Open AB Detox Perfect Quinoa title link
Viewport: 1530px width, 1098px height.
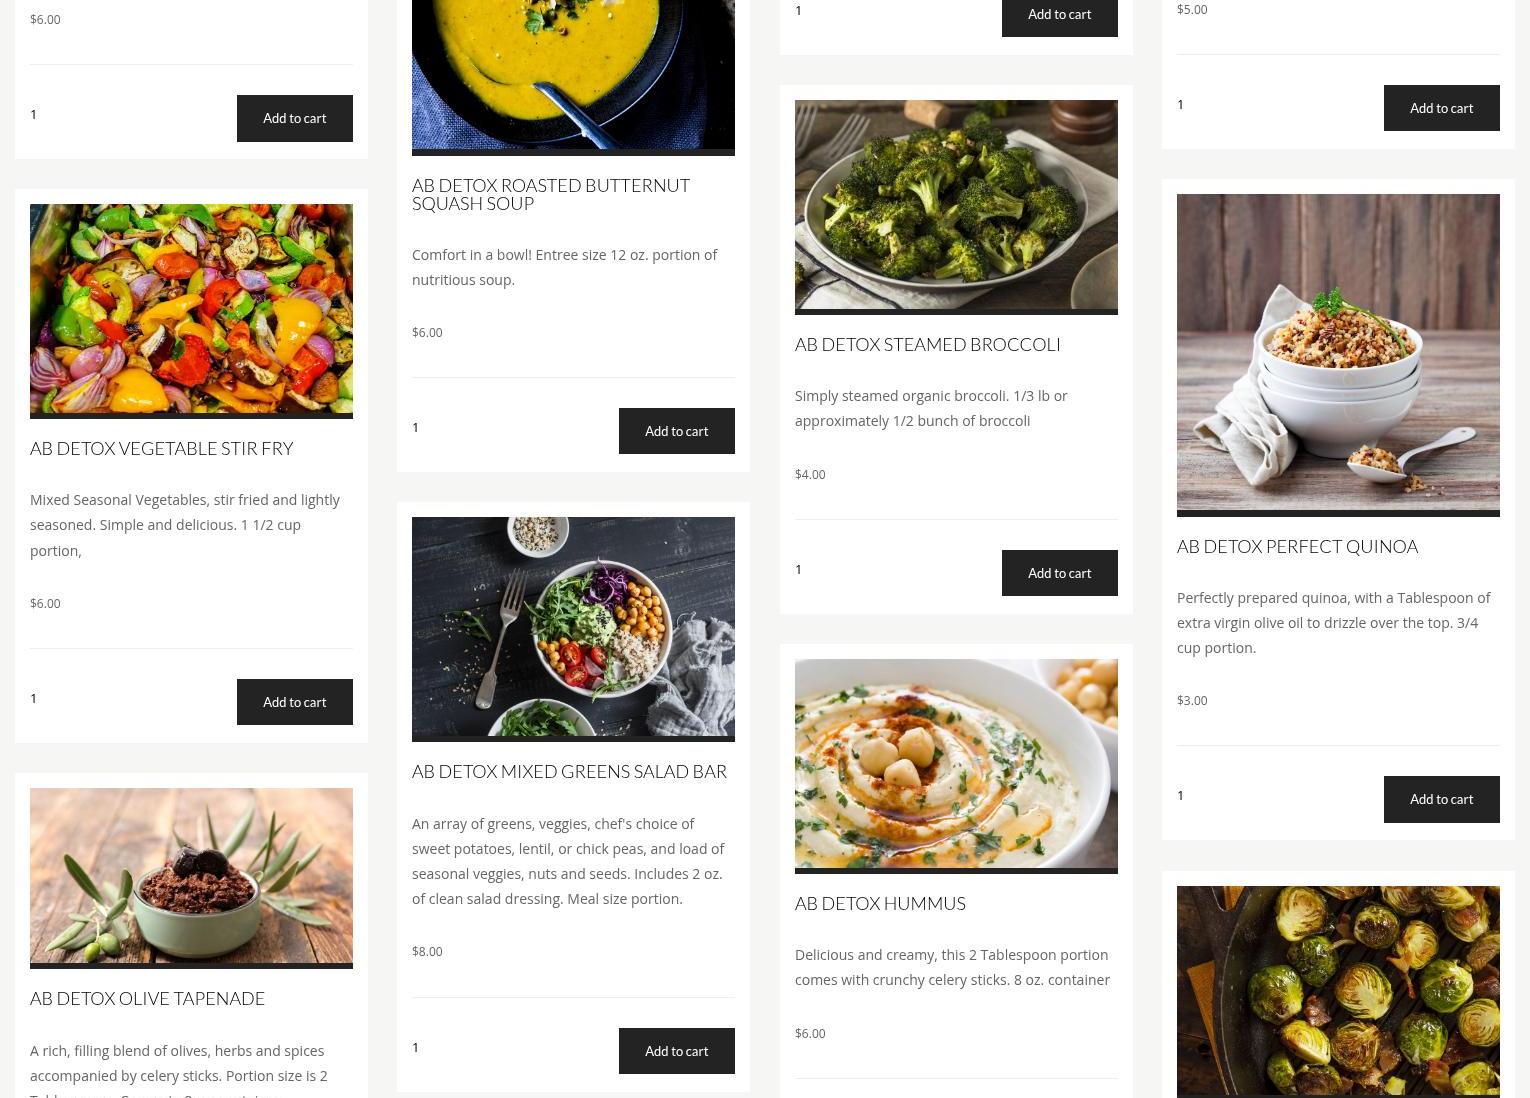coord(1297,546)
